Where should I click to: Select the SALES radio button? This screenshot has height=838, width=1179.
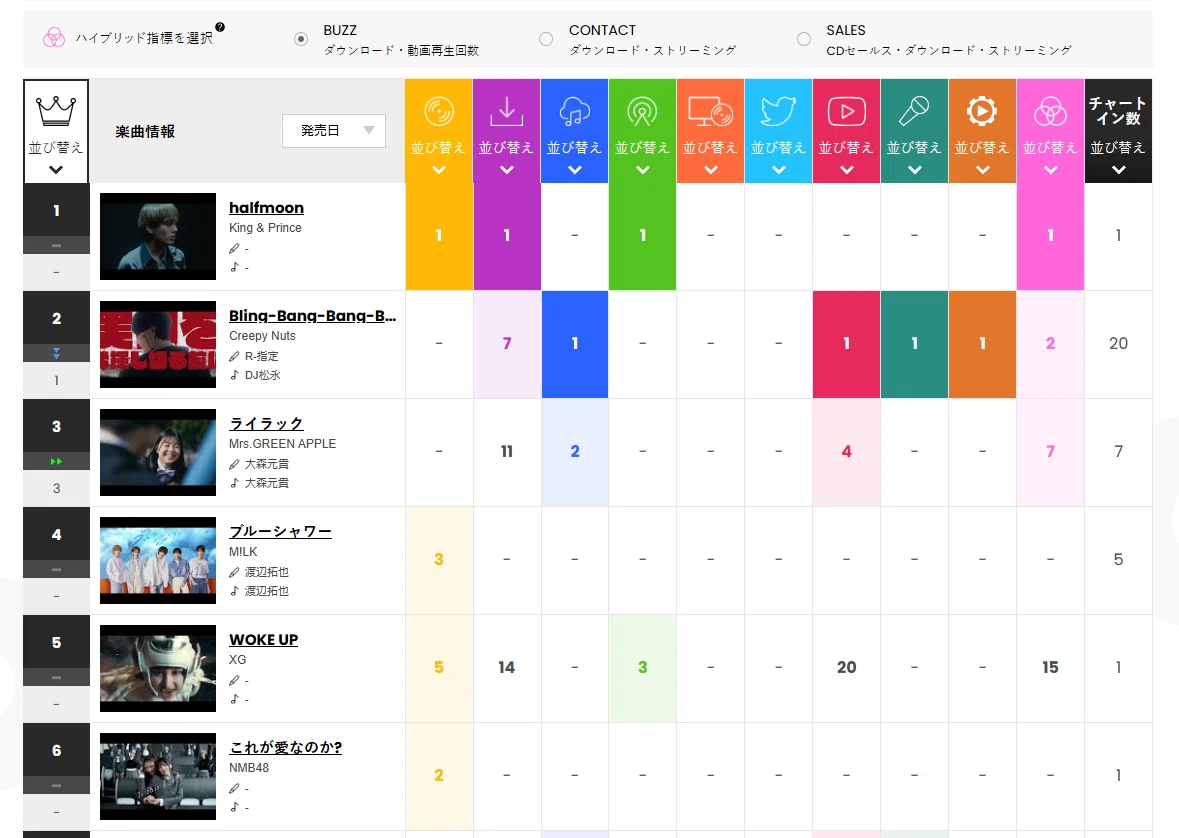(x=804, y=39)
